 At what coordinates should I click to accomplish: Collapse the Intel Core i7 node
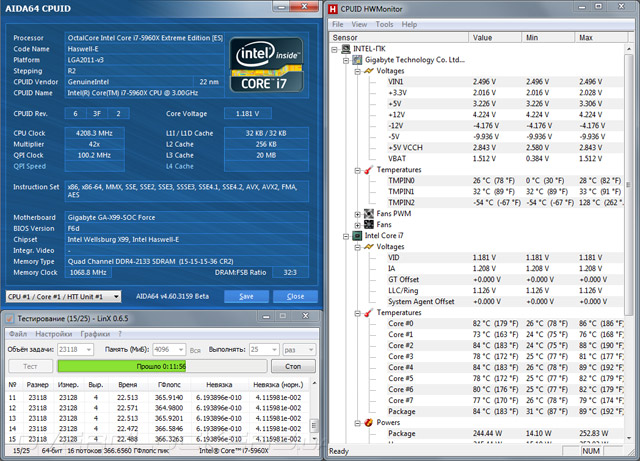(x=346, y=236)
